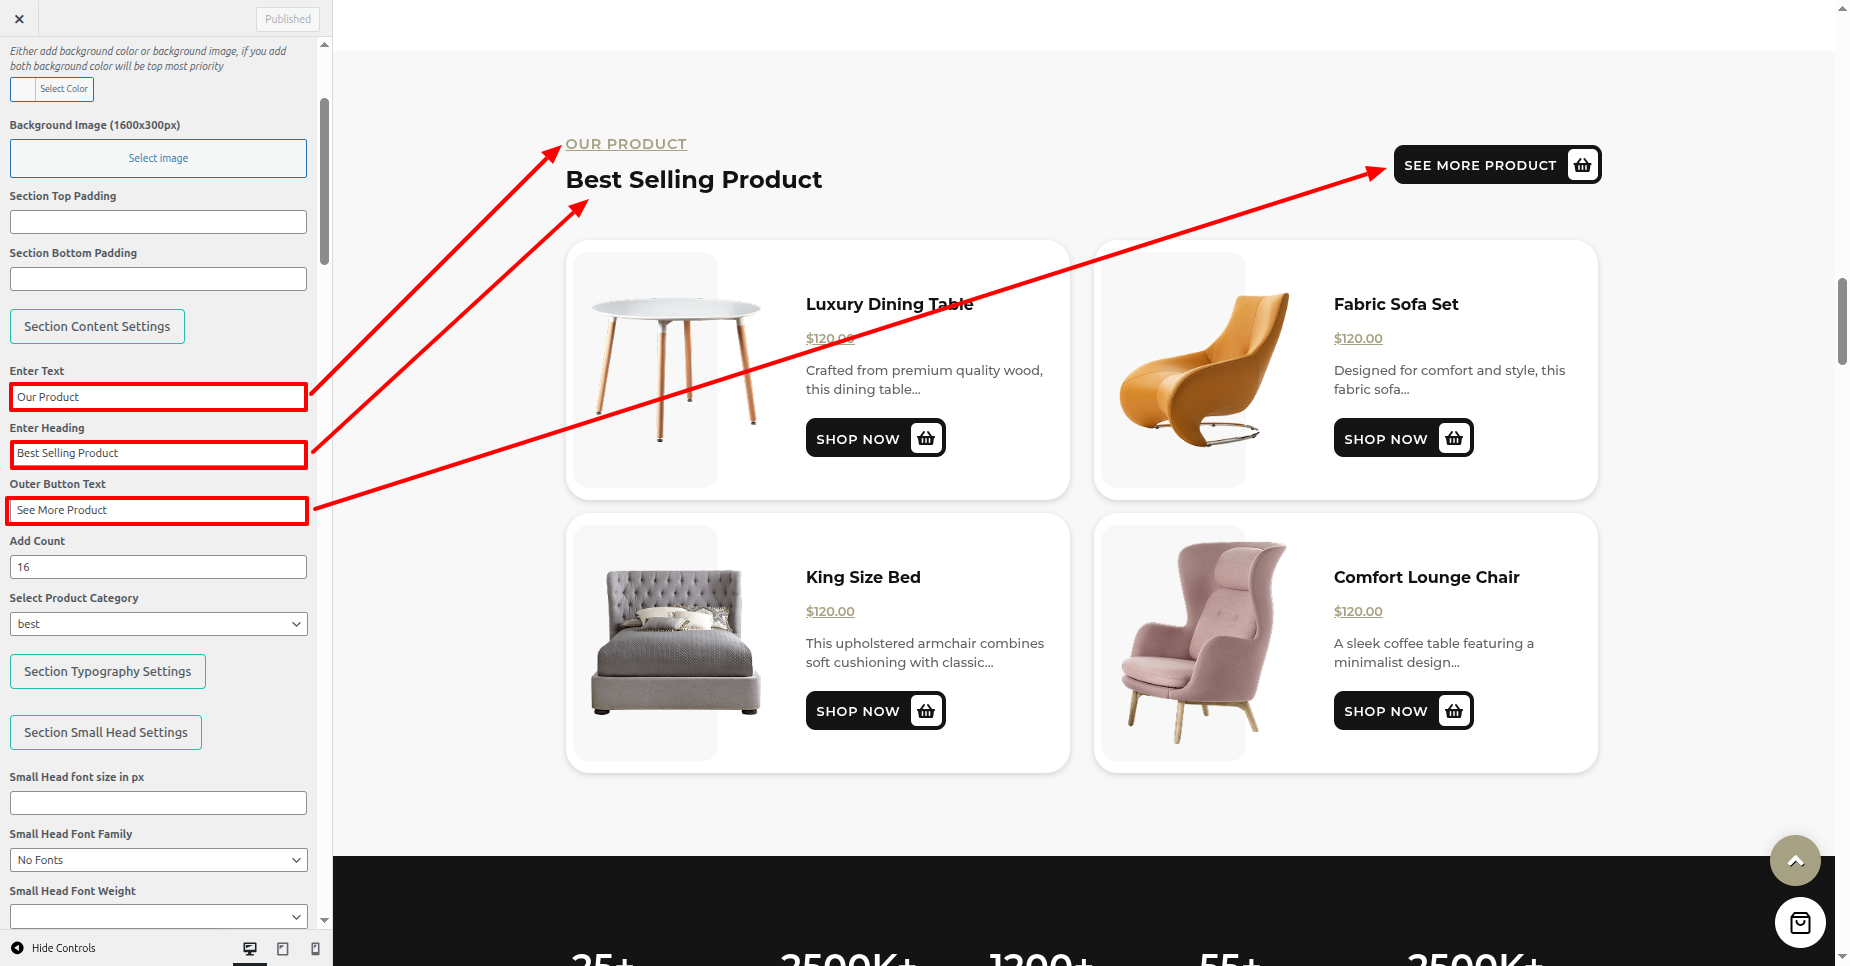
Task: Switch to tablet preview device icon
Action: [283, 948]
